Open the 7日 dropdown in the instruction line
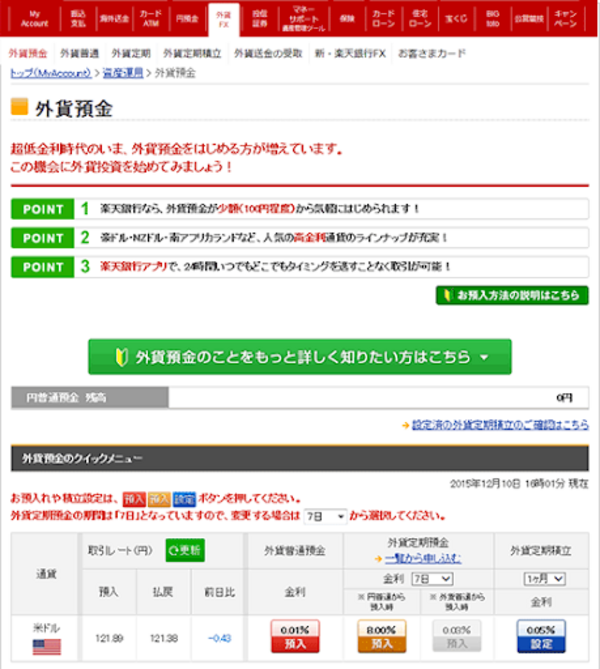Screen dimensions: 600x669 (325, 516)
